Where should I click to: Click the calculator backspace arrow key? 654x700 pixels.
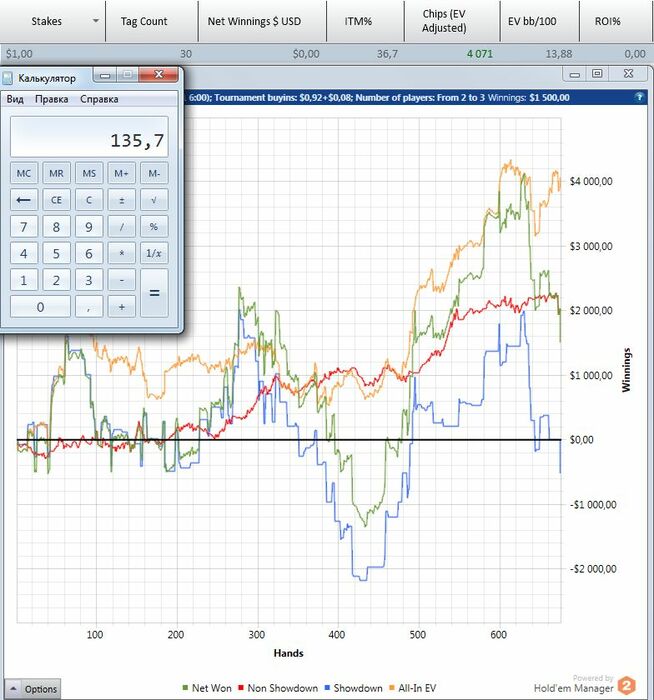pyautogui.click(x=24, y=200)
